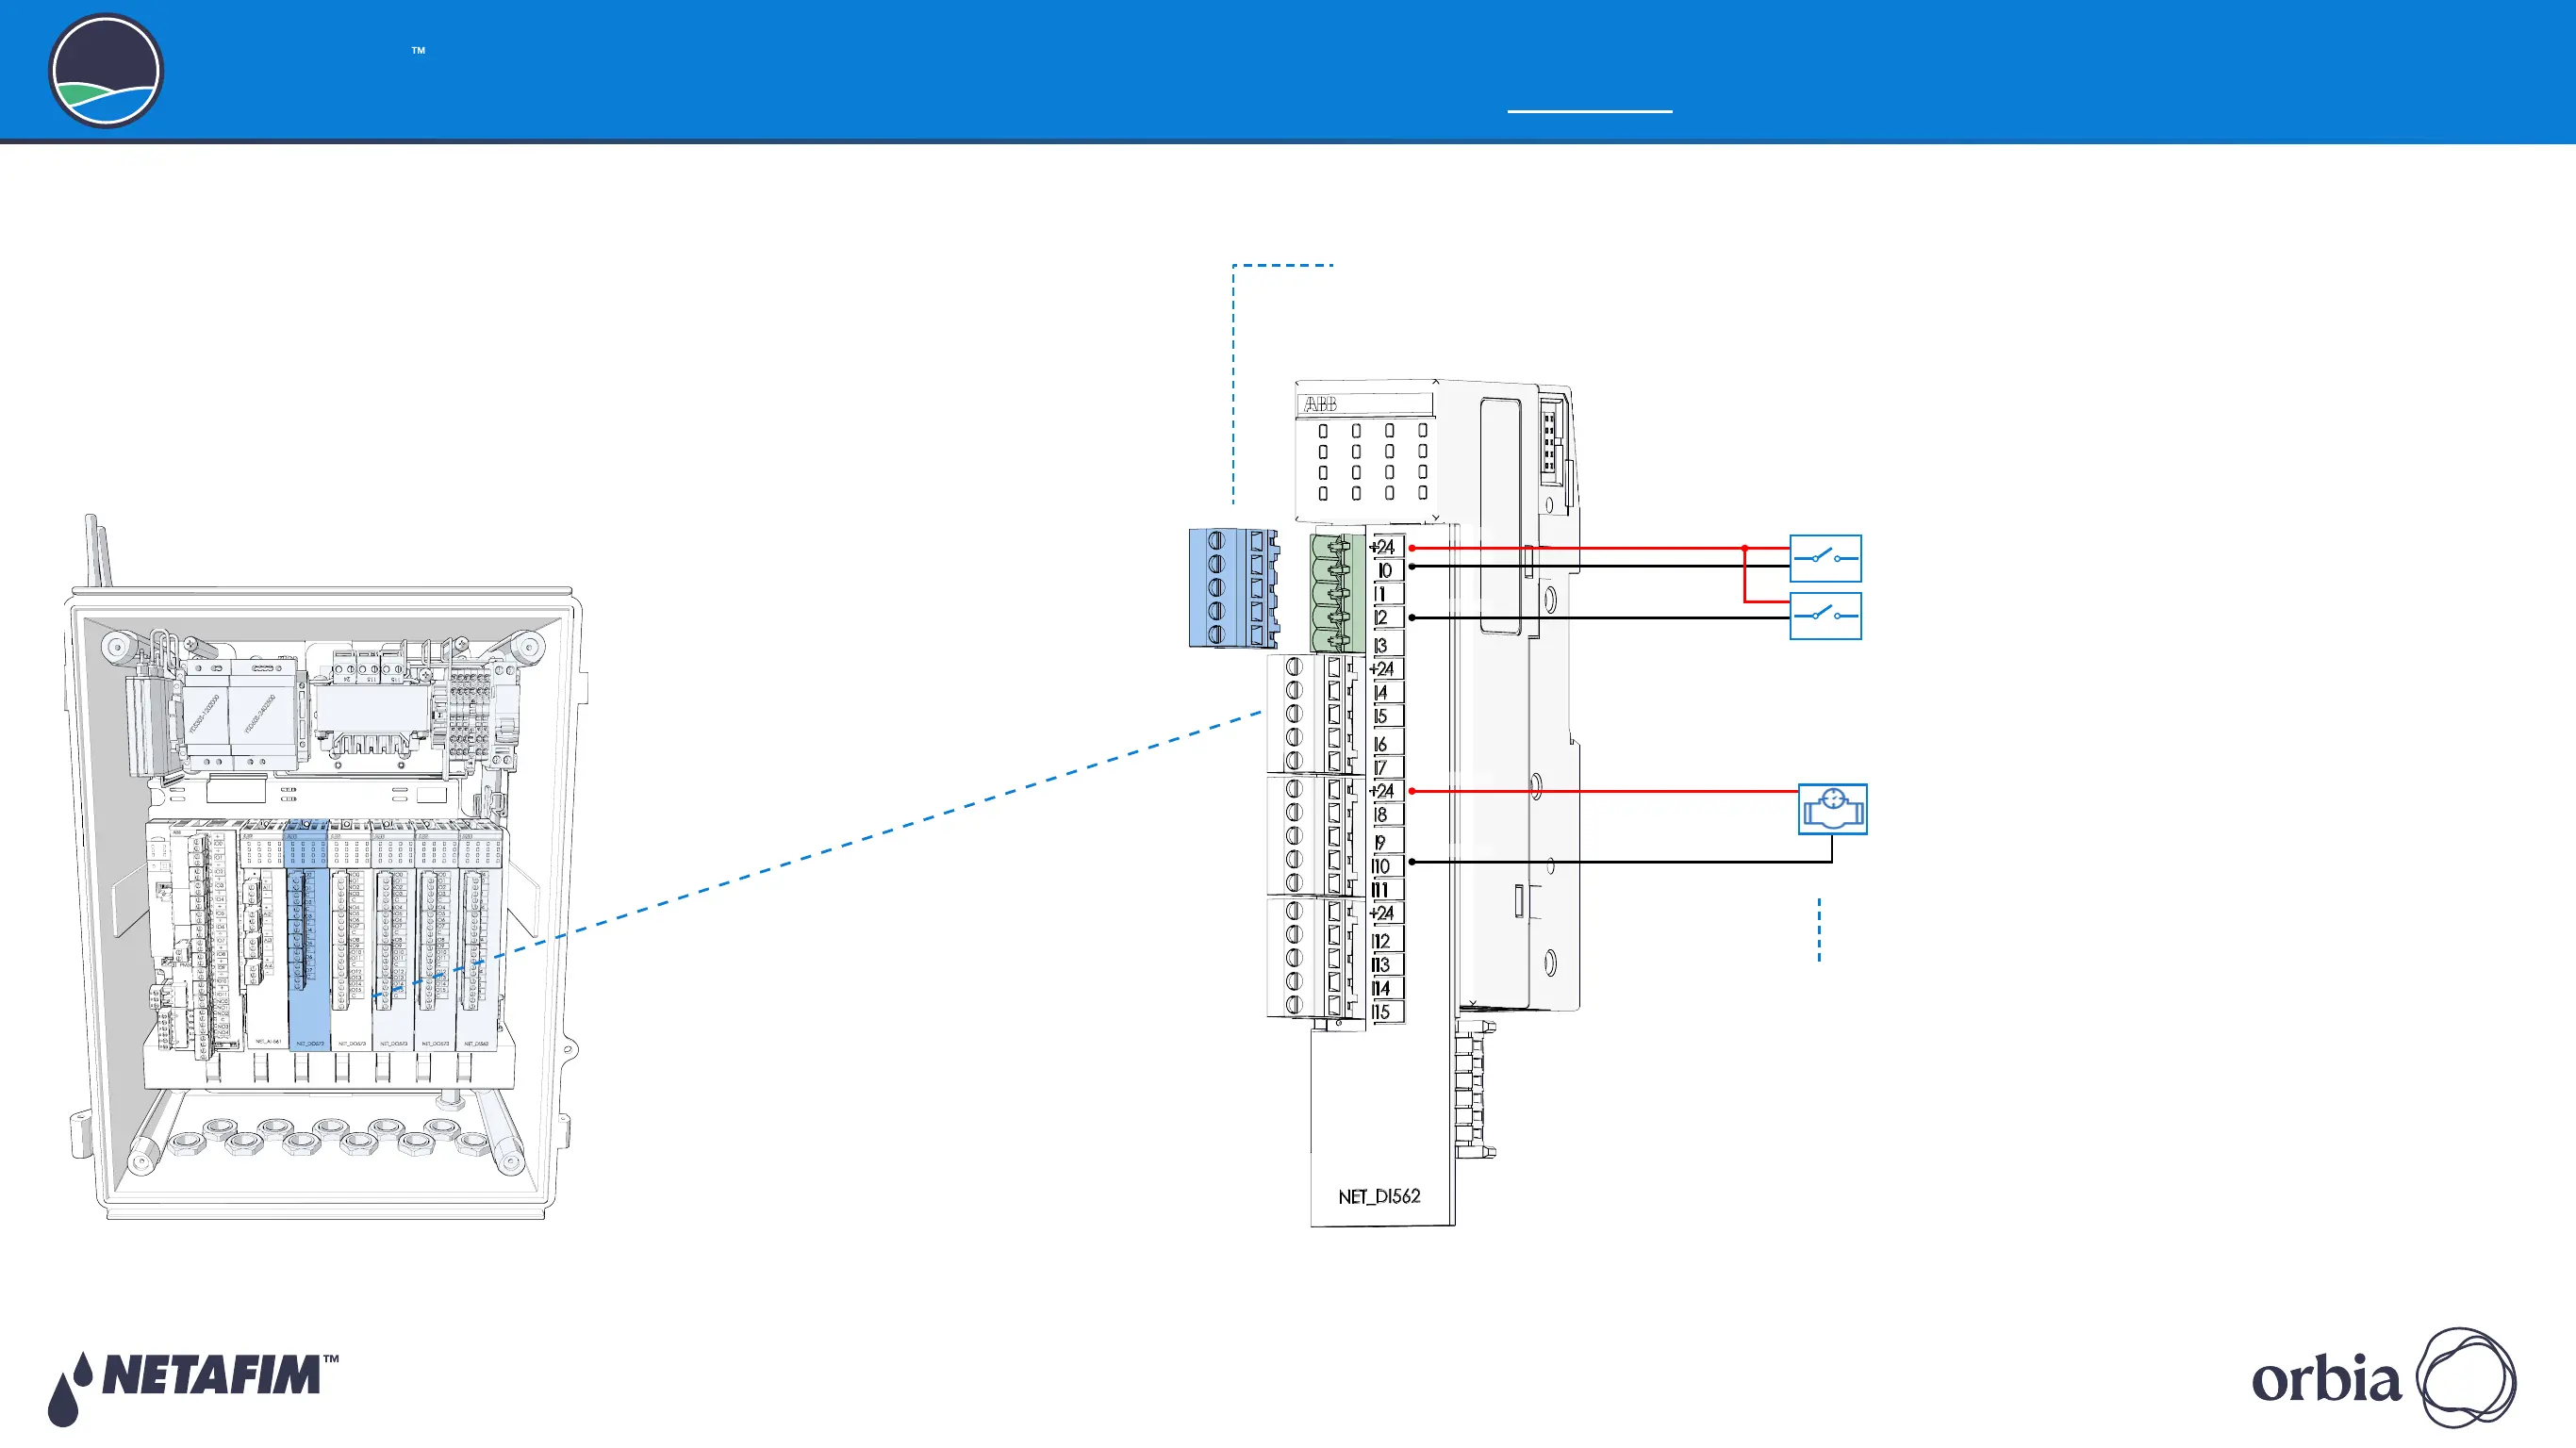Click the water meter symbol
Image resolution: width=2576 pixels, height=1448 pixels.
[1832, 809]
